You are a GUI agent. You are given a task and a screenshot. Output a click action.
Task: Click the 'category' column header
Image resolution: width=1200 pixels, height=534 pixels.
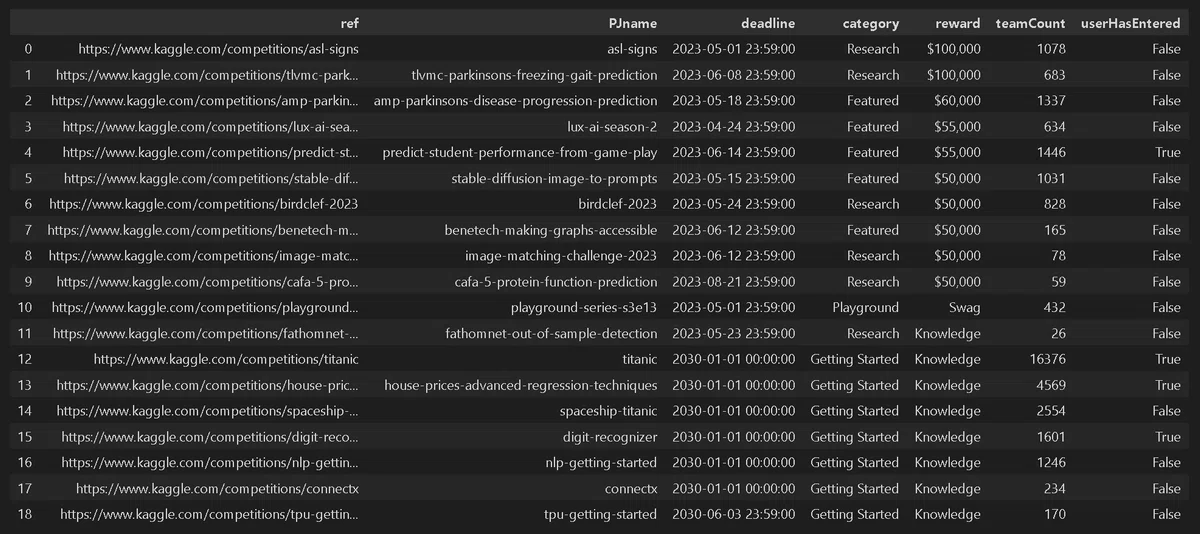pyautogui.click(x=871, y=23)
